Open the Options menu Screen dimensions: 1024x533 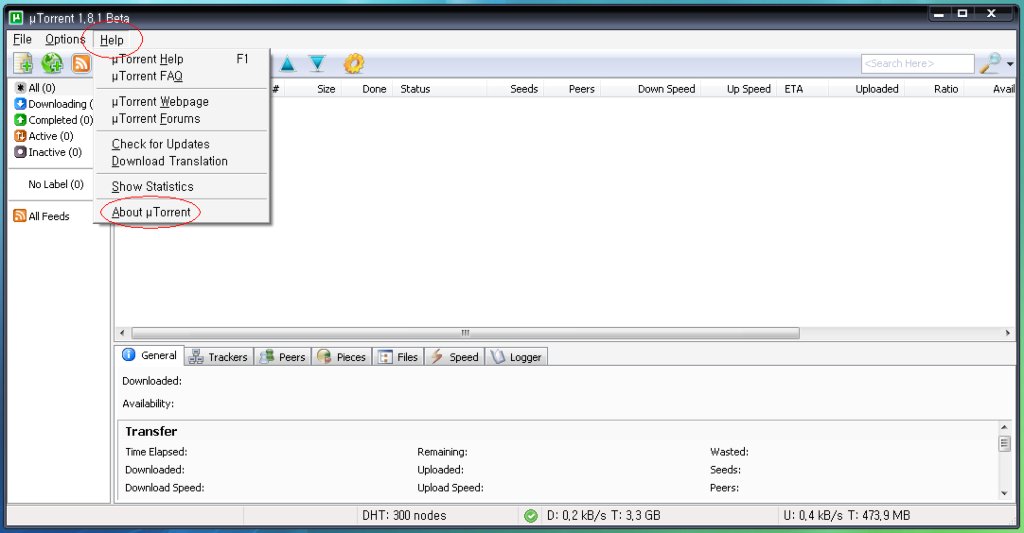65,39
